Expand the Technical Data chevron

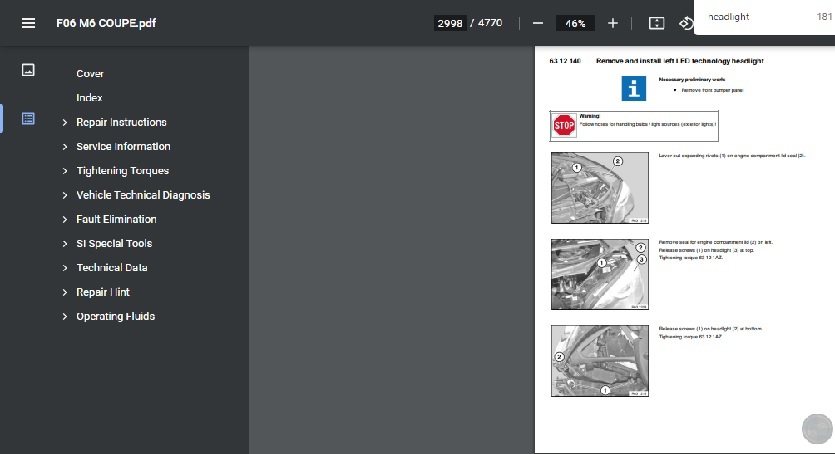[x=64, y=268]
